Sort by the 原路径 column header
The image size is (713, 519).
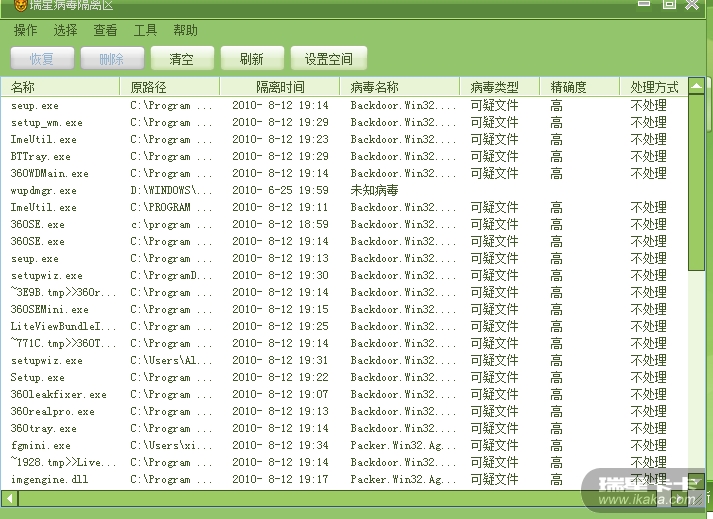[x=170, y=87]
